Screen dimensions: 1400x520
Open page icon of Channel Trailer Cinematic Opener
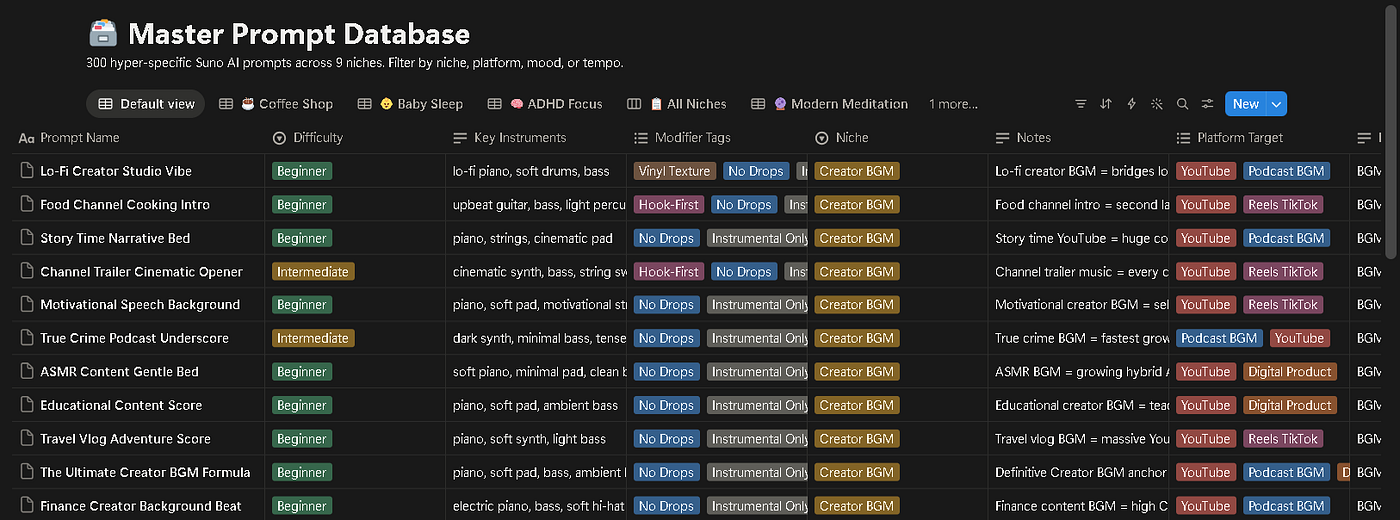[27, 271]
